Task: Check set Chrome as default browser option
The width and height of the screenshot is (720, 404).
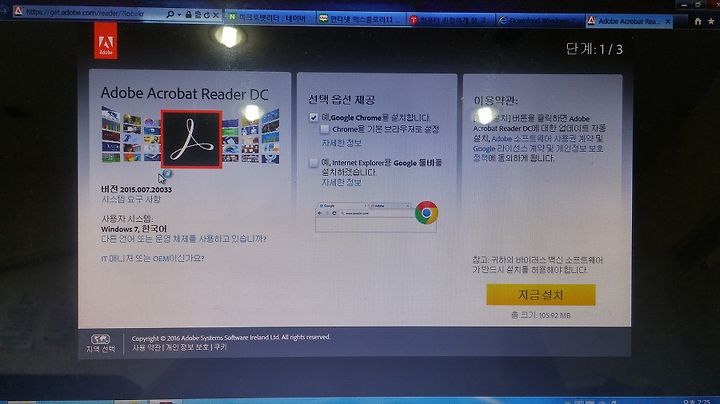Action: (x=325, y=129)
